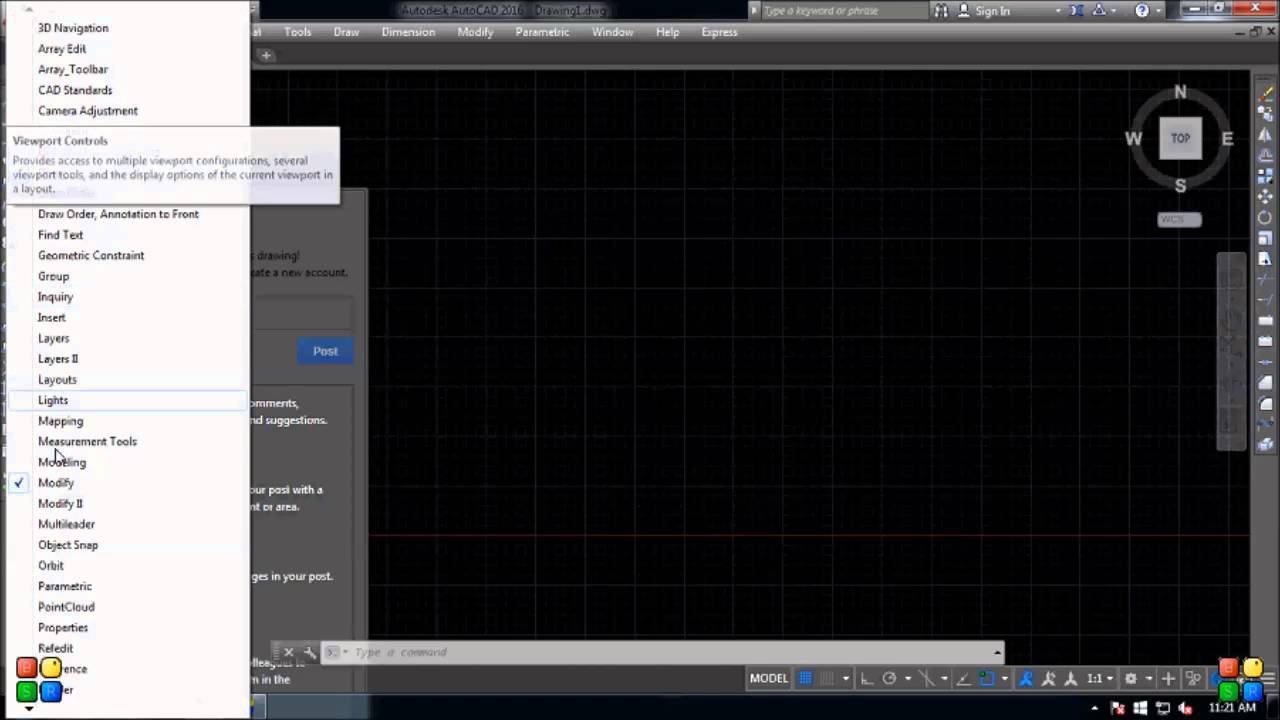1280x720 pixels.
Task: Select the Rotate tool
Action: pos(1265,217)
